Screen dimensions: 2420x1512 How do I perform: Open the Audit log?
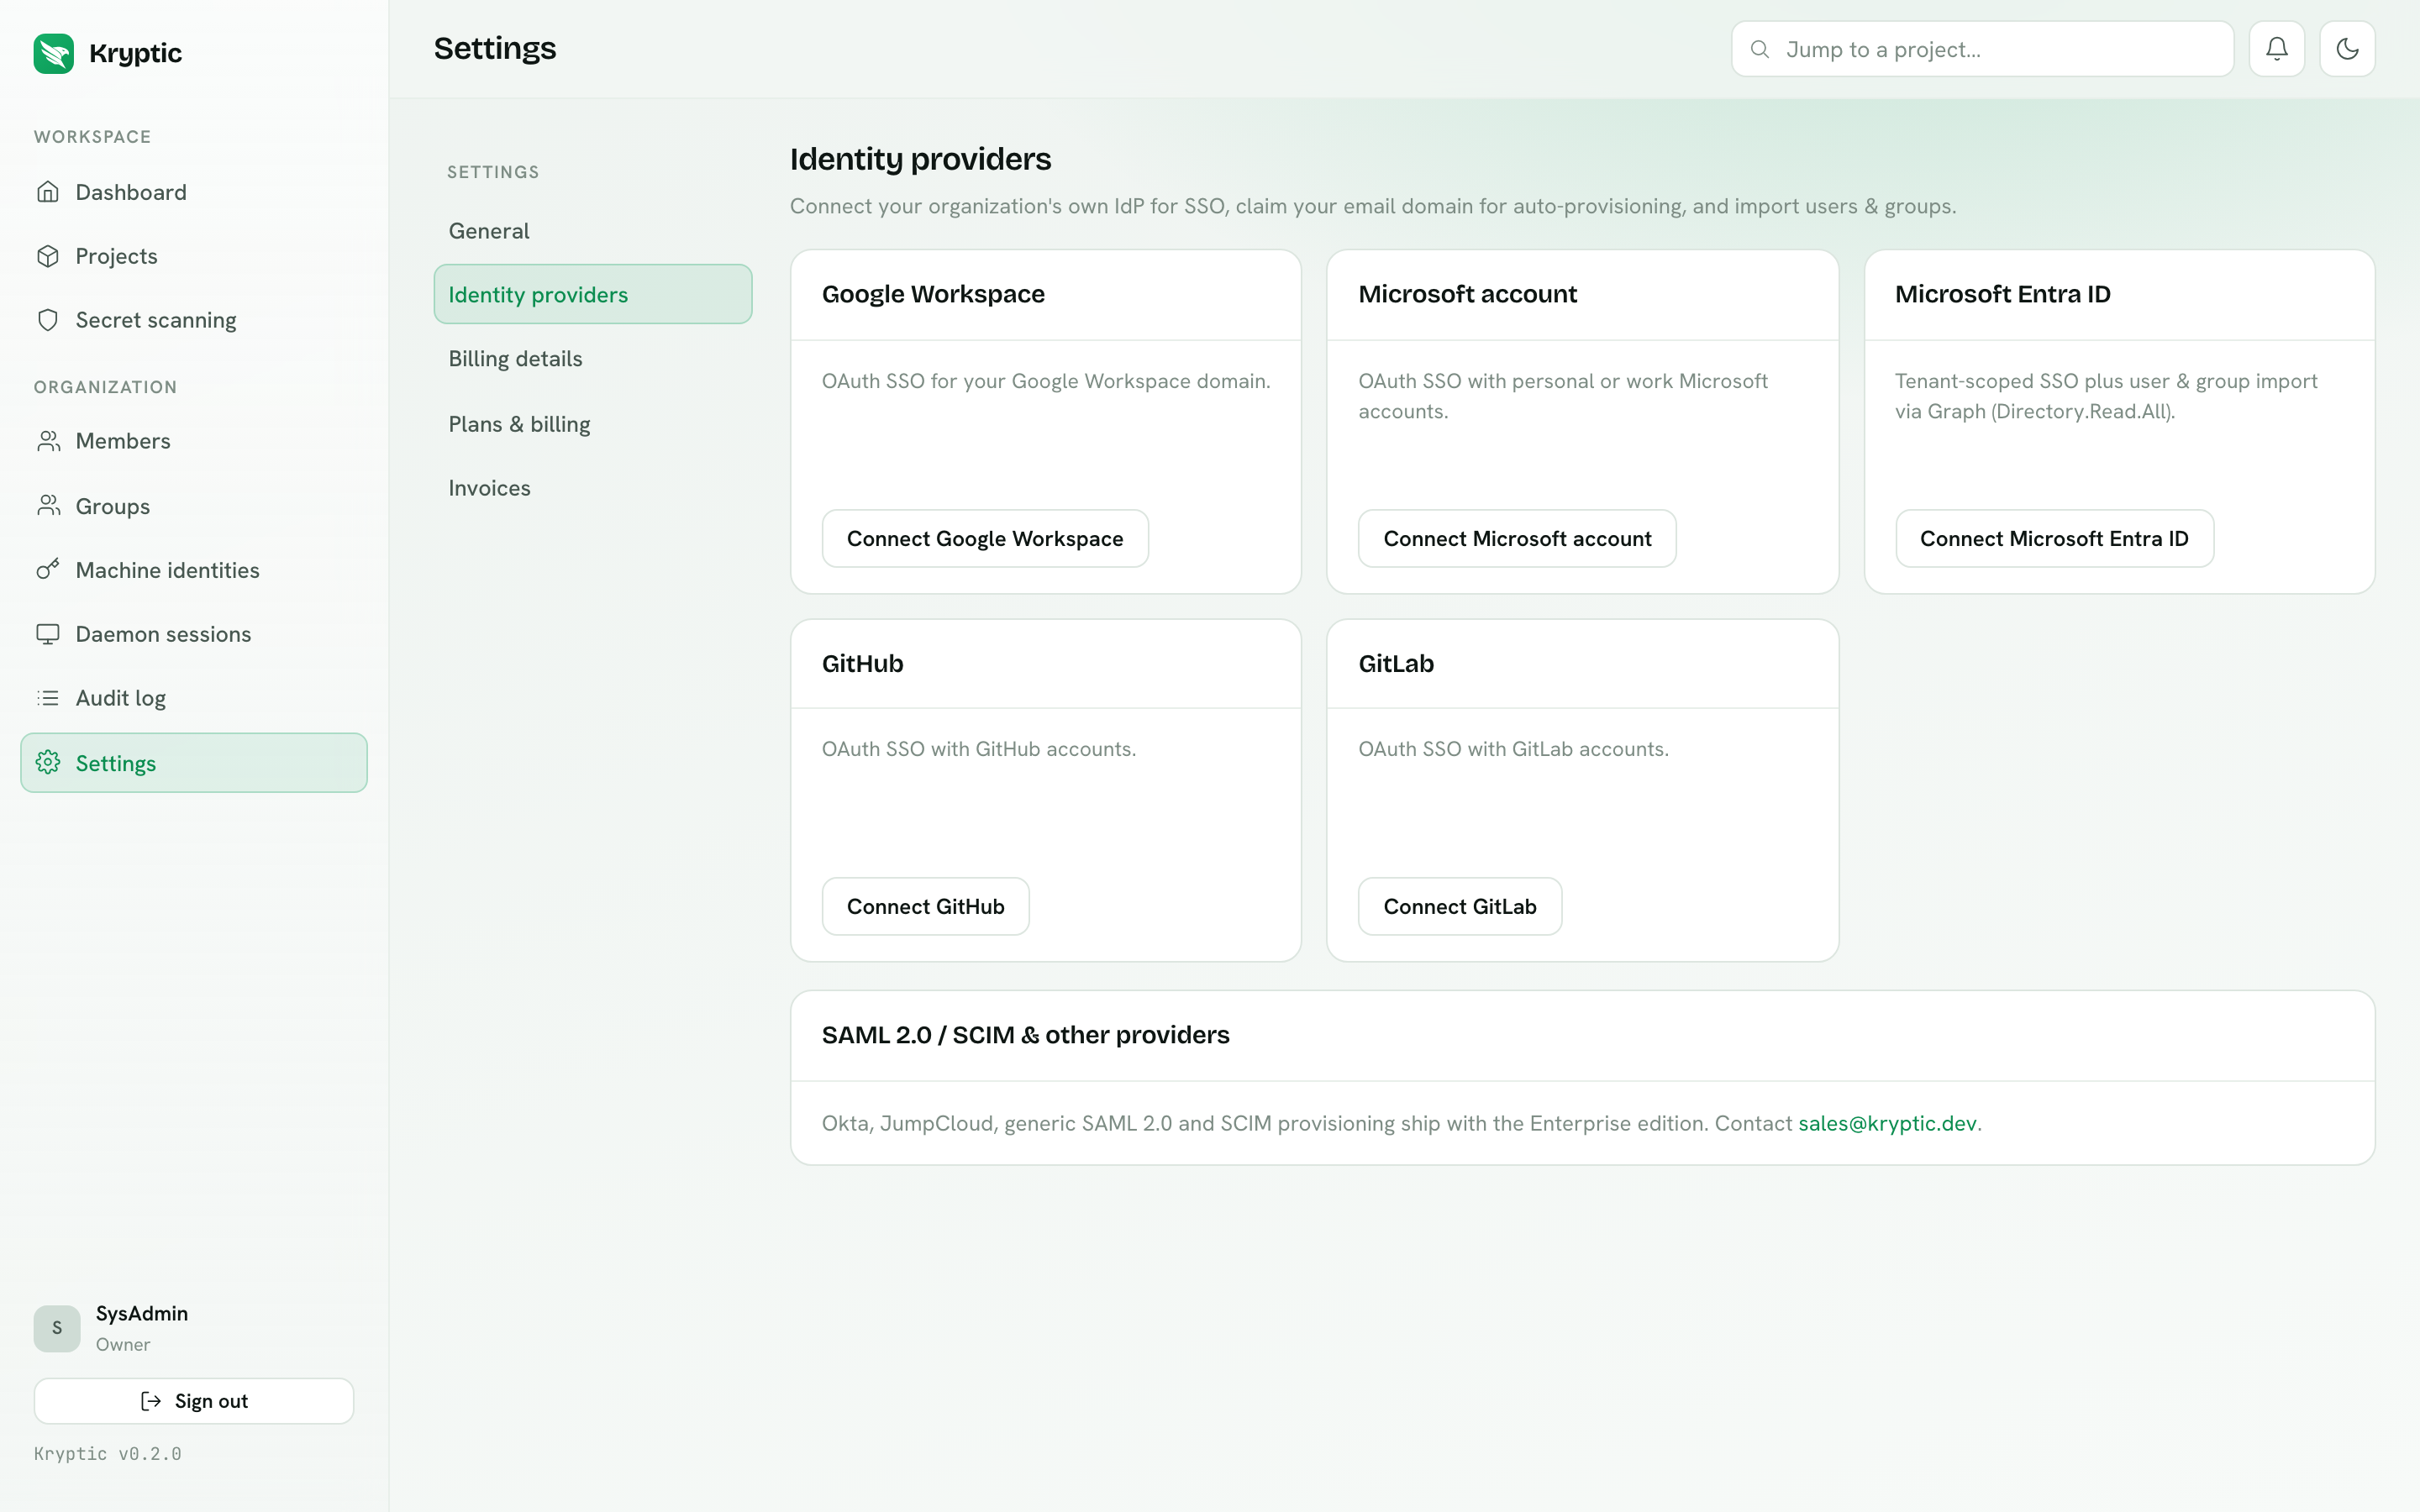(194, 698)
